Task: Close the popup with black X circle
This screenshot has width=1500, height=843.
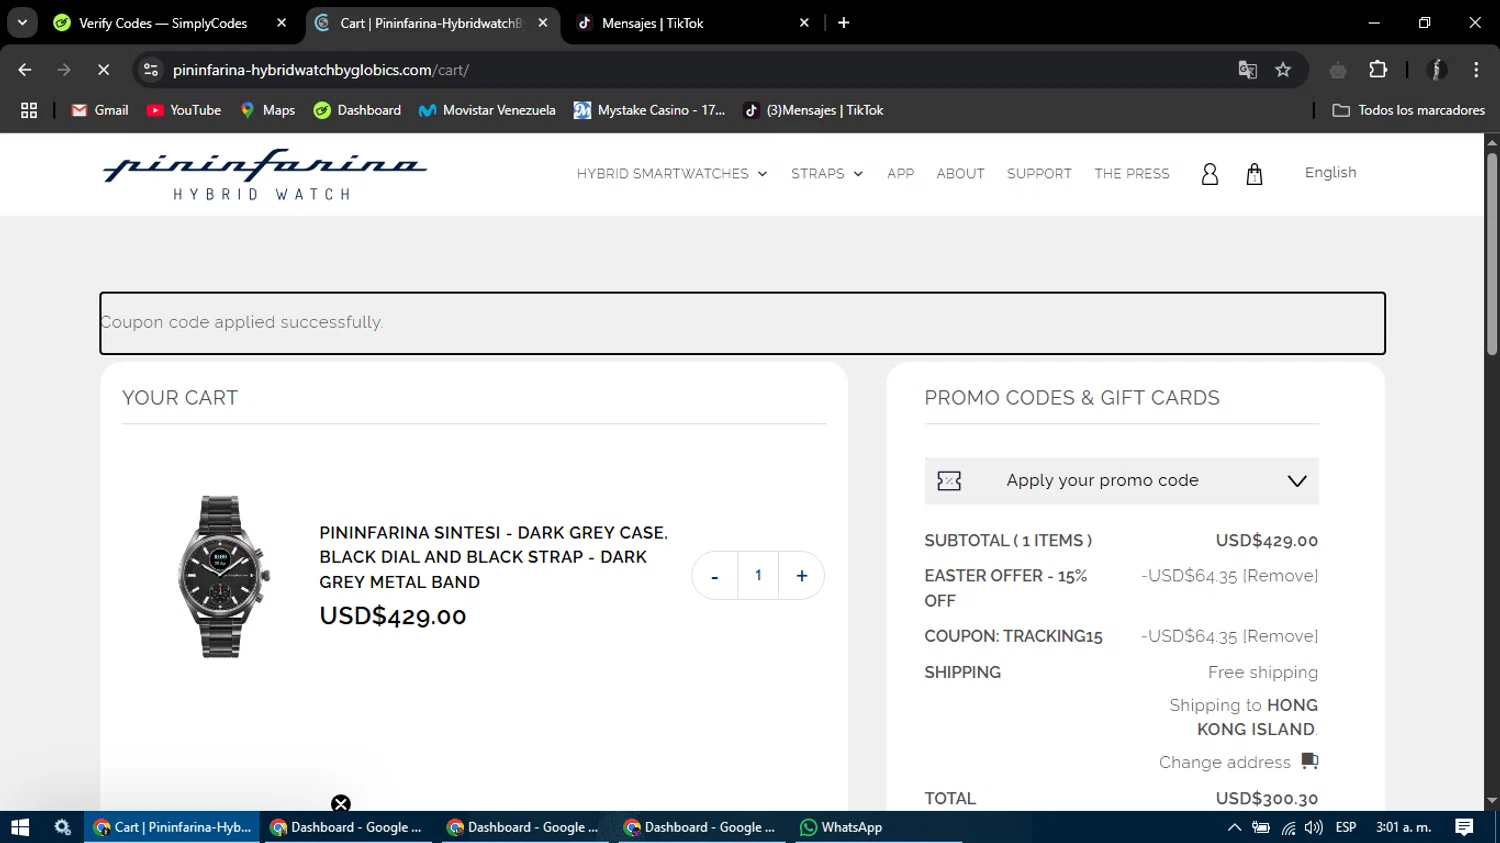Action: (x=341, y=804)
